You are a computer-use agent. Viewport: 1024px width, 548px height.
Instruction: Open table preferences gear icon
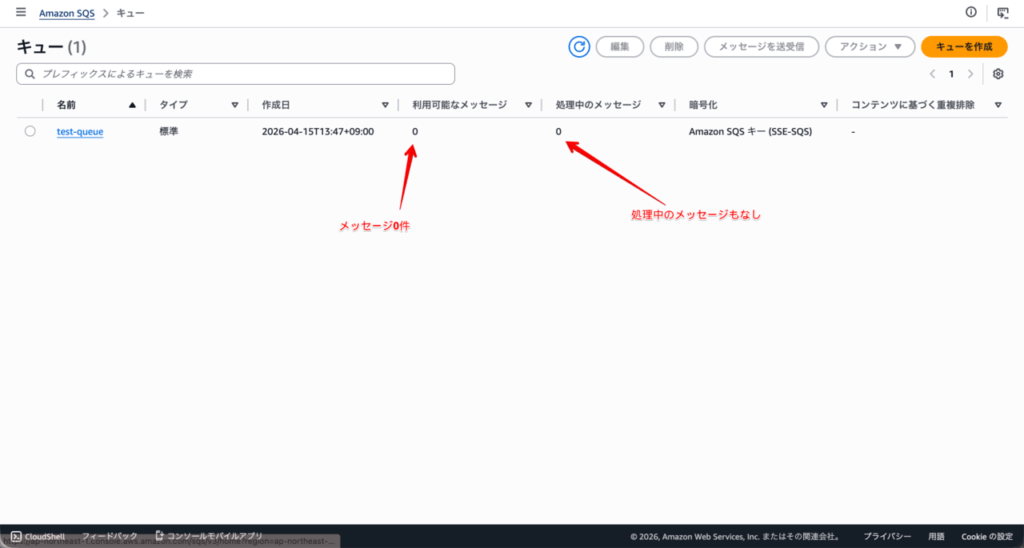(x=998, y=74)
